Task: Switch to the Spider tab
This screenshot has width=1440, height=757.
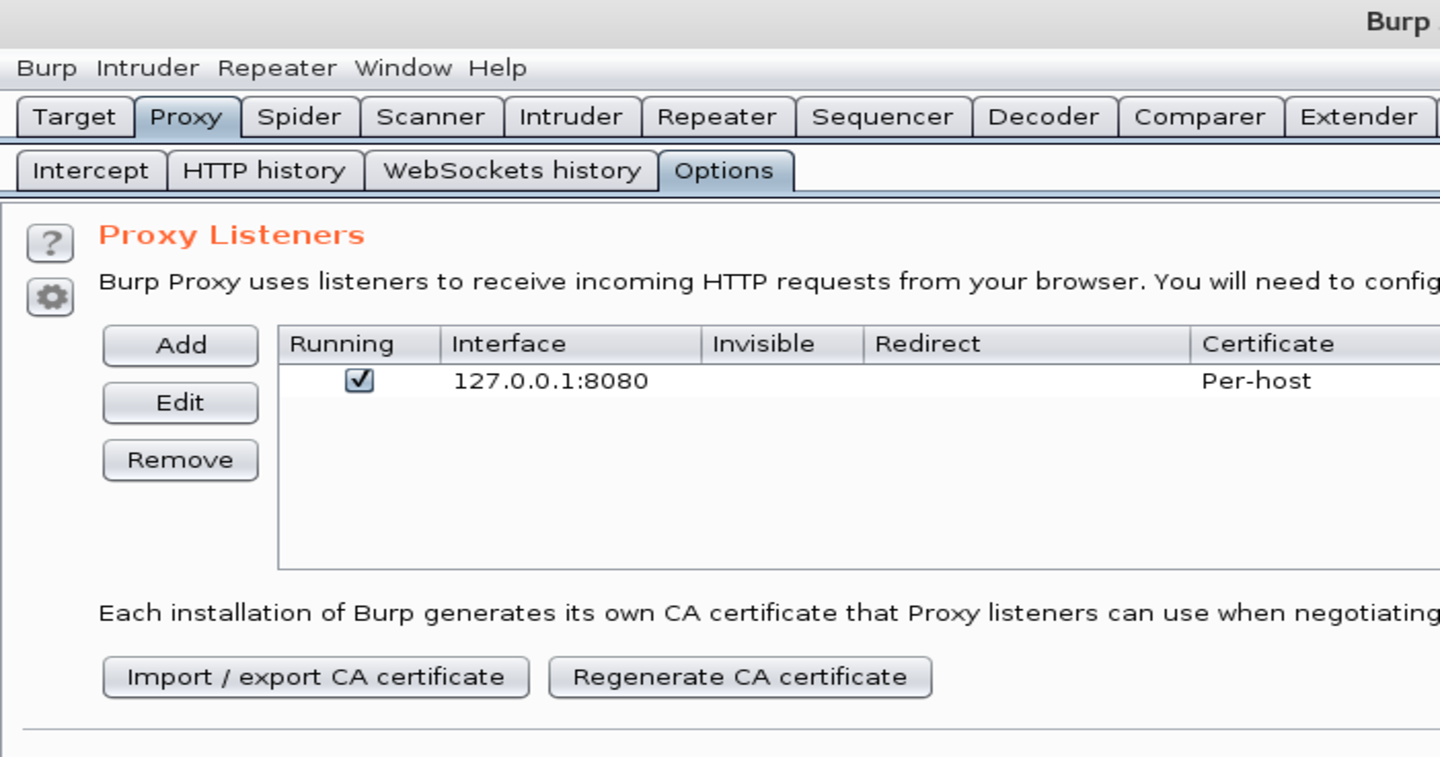Action: coord(299,117)
